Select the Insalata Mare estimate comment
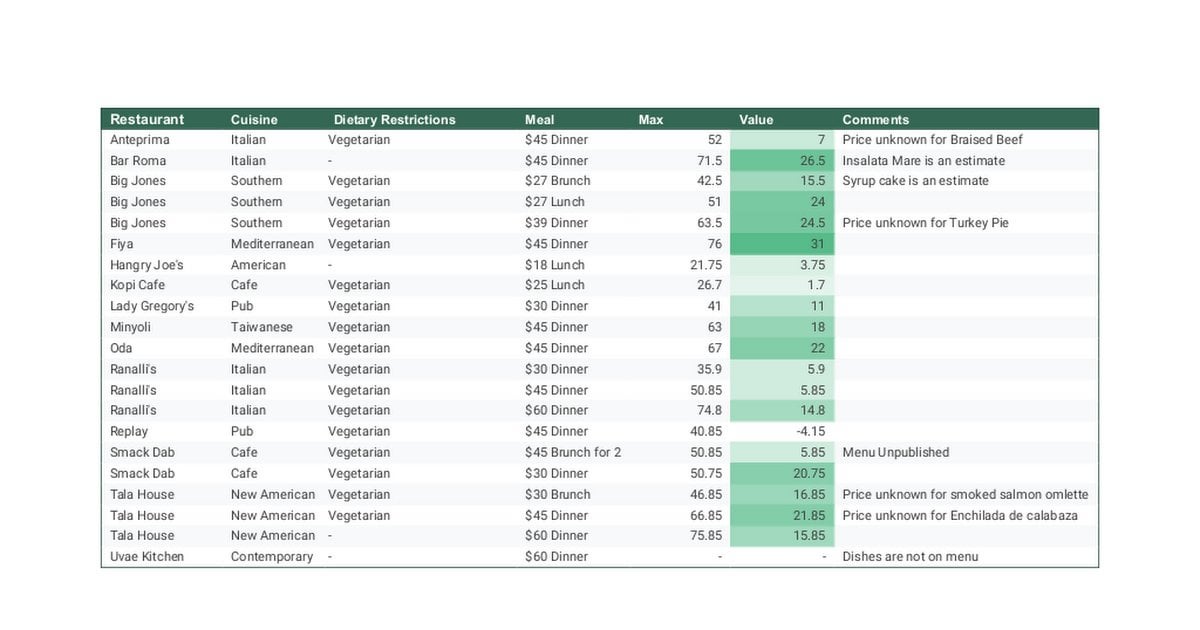The width and height of the screenshot is (1200, 630). 924,161
